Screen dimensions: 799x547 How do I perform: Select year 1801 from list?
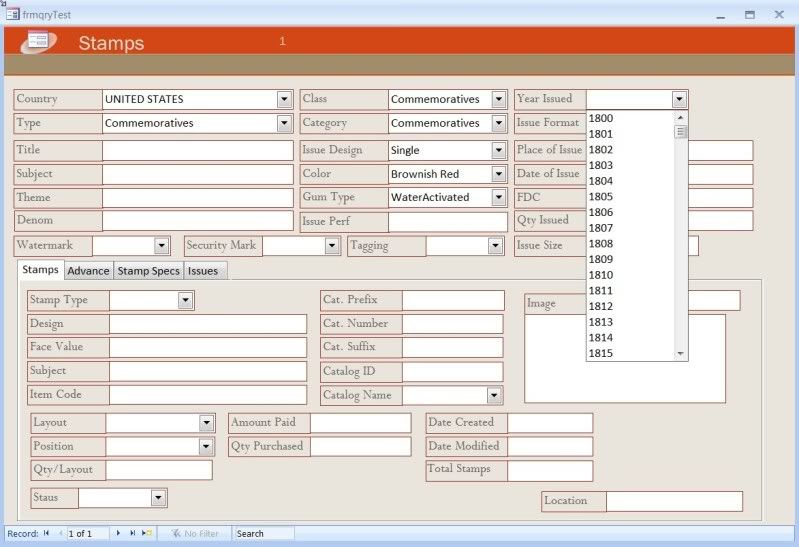click(630, 134)
